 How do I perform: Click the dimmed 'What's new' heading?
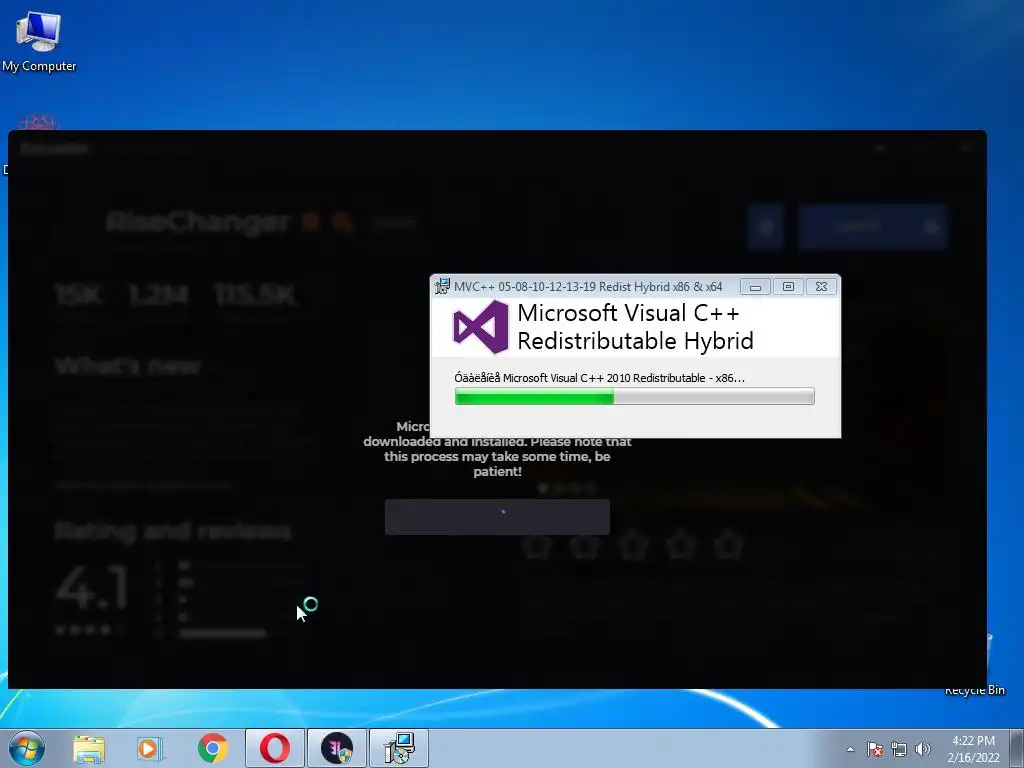tap(128, 366)
